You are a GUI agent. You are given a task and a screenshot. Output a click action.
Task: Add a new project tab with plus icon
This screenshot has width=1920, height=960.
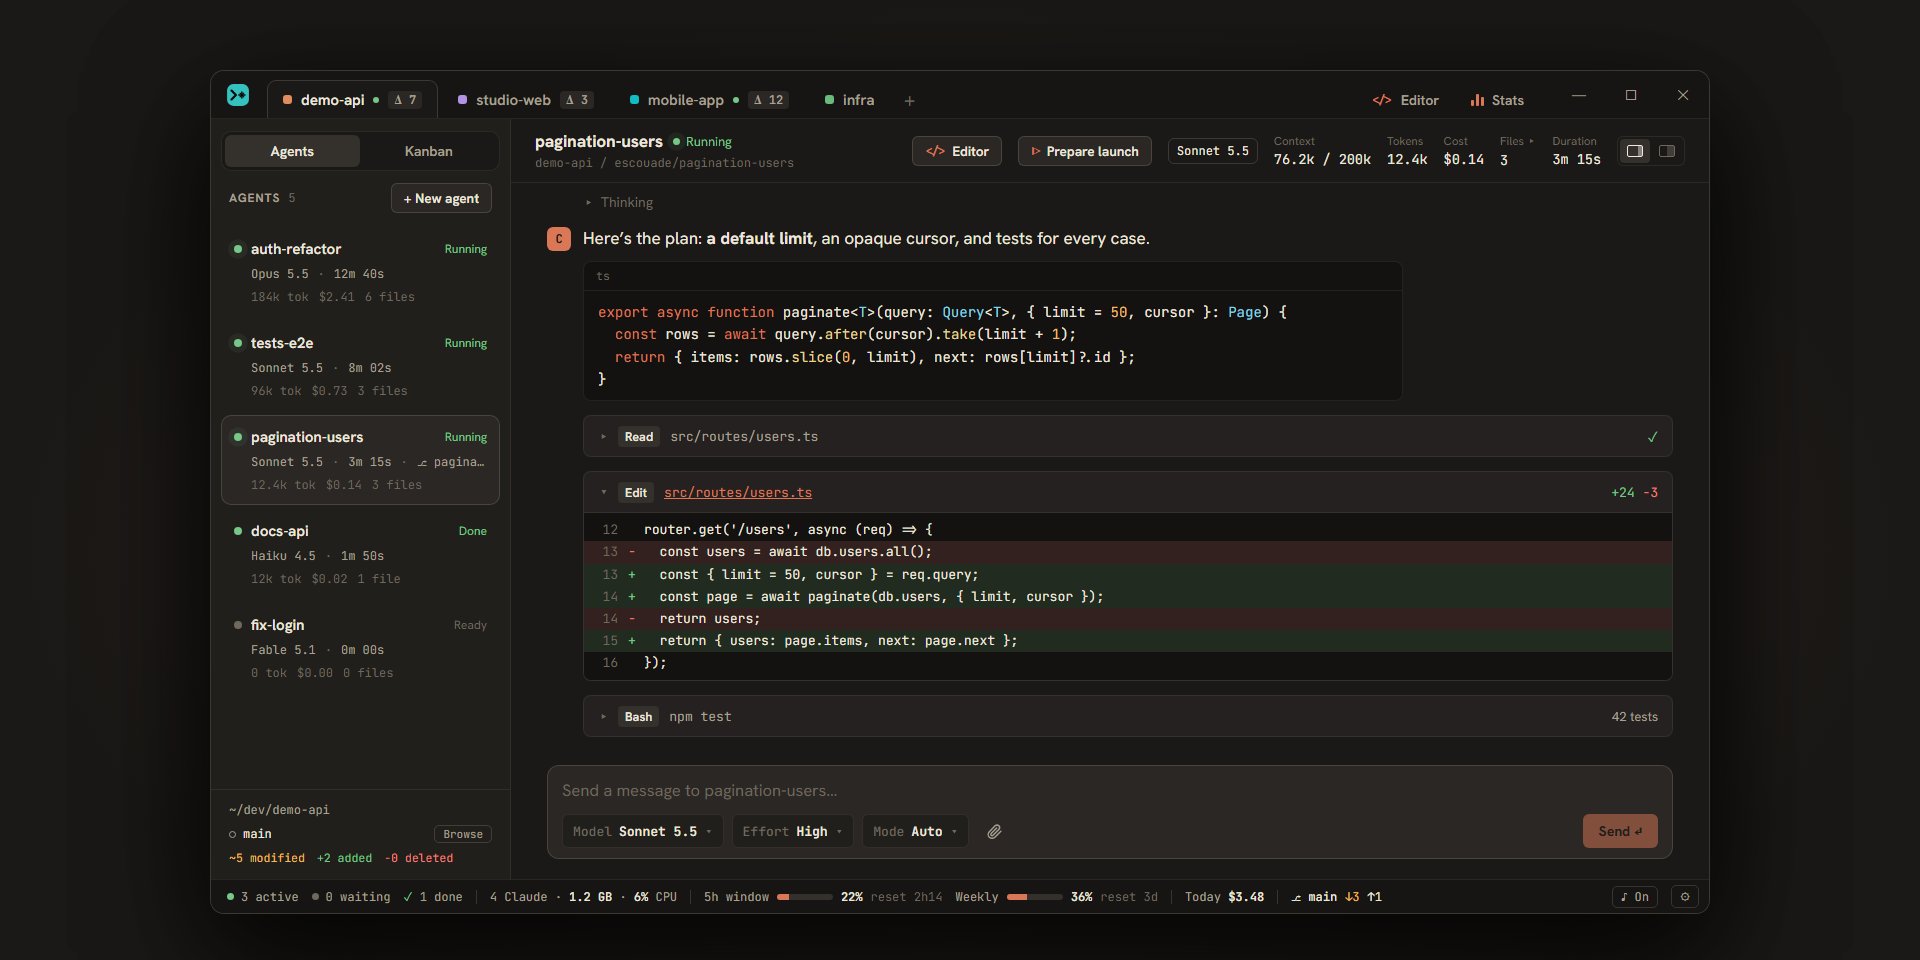[909, 101]
